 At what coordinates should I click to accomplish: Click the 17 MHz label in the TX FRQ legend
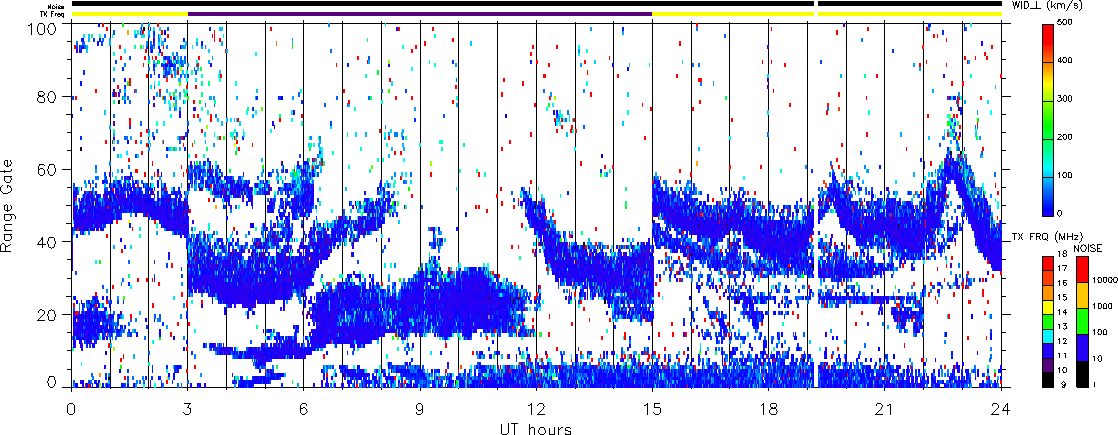(x=1063, y=268)
